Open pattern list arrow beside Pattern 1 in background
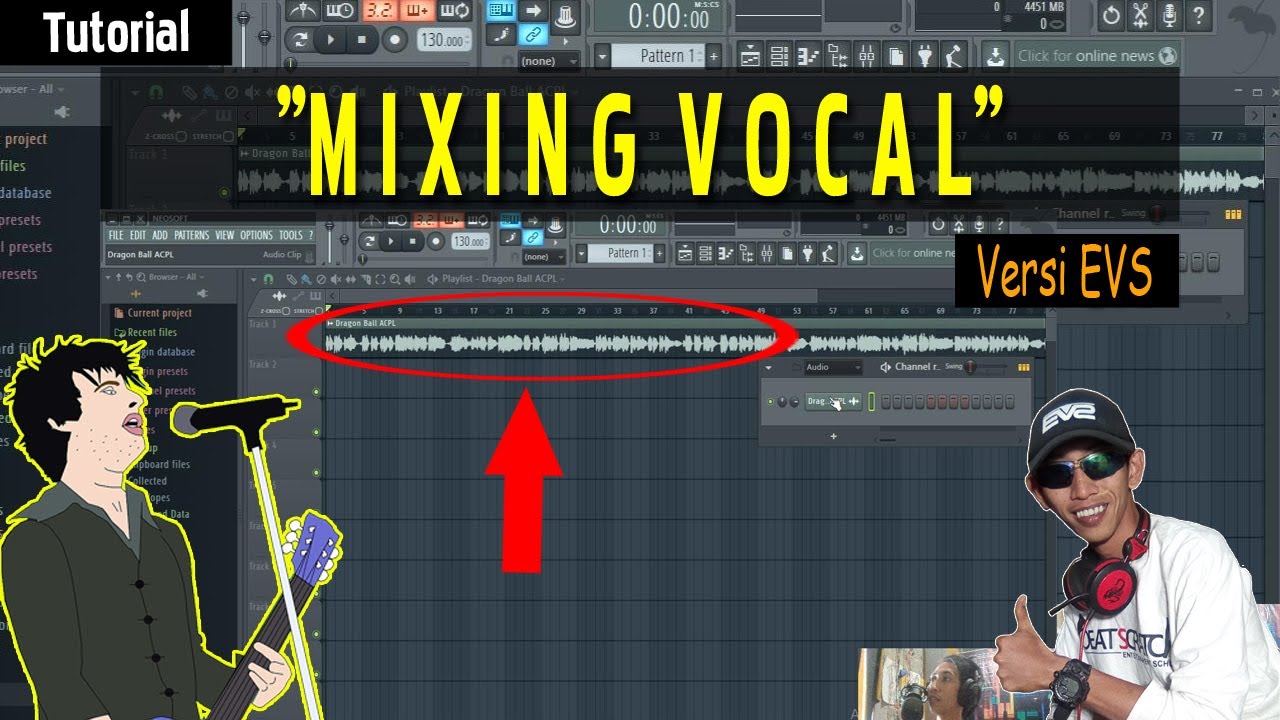The height and width of the screenshot is (720, 1280). click(602, 56)
